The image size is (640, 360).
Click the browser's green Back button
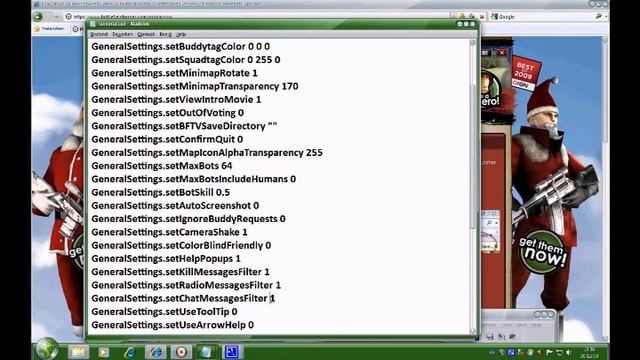click(x=38, y=16)
